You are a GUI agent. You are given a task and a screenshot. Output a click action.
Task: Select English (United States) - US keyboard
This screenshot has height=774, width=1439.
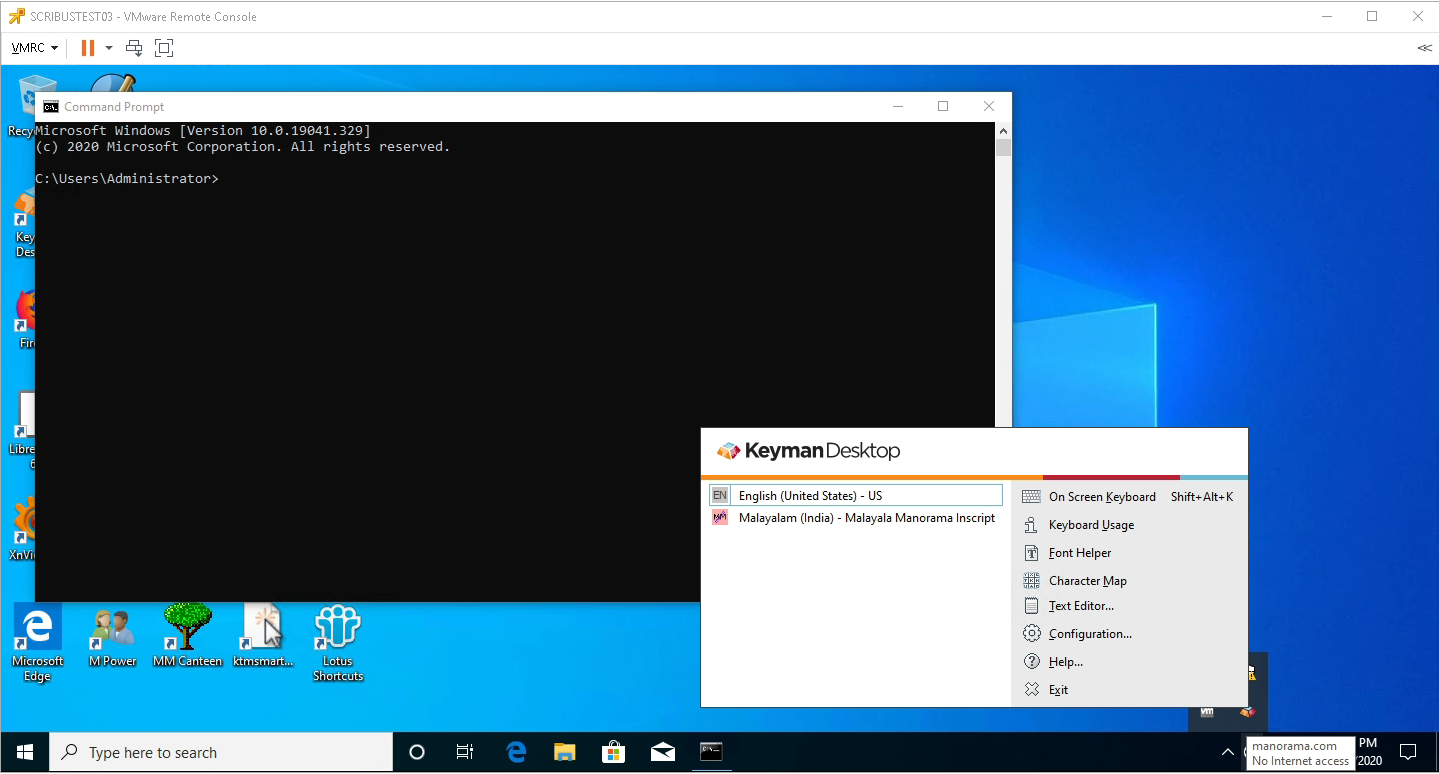856,496
